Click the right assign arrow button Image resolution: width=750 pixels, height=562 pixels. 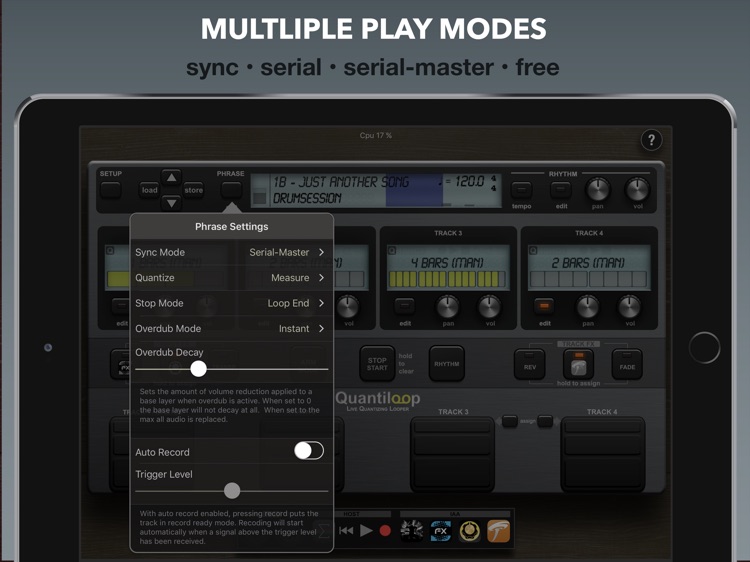point(546,421)
